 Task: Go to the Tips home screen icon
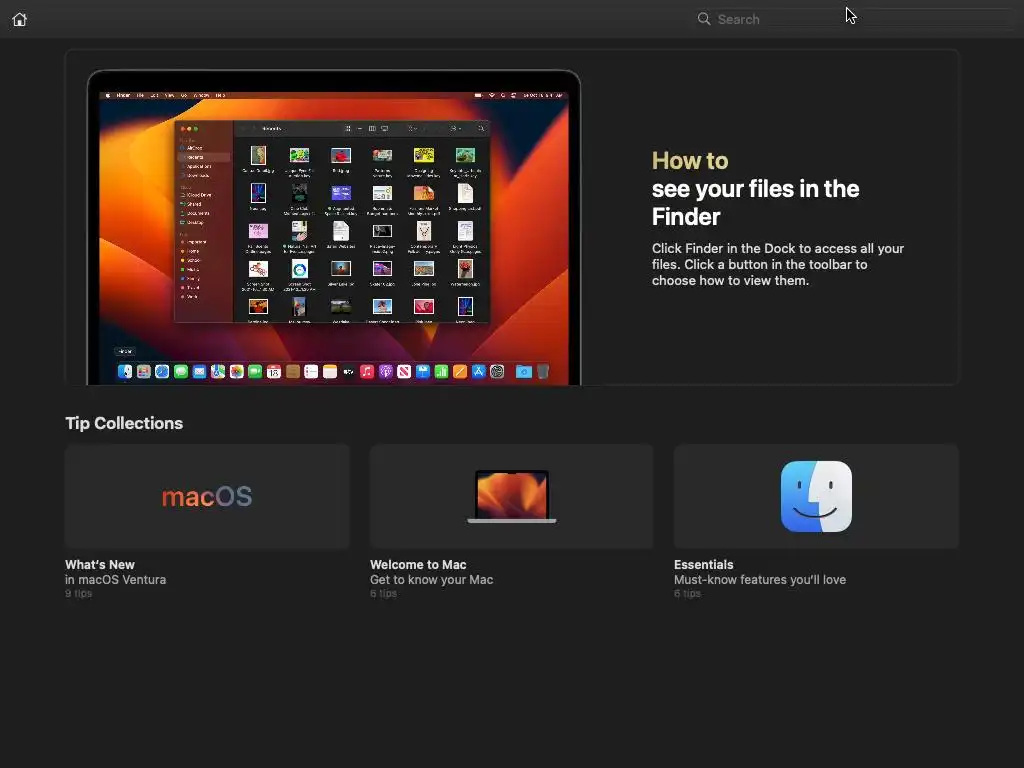(20, 20)
